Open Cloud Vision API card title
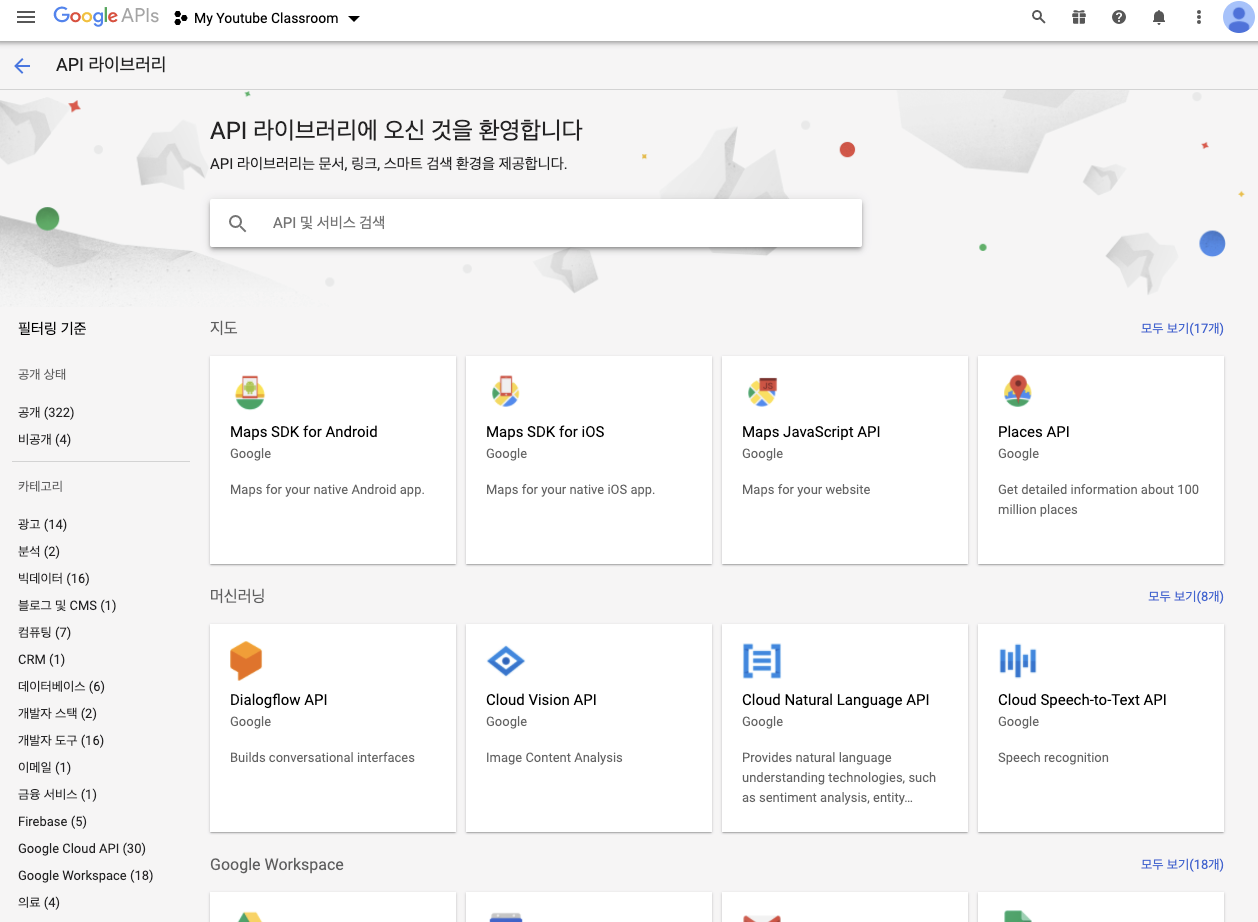This screenshot has width=1258, height=922. coord(541,700)
